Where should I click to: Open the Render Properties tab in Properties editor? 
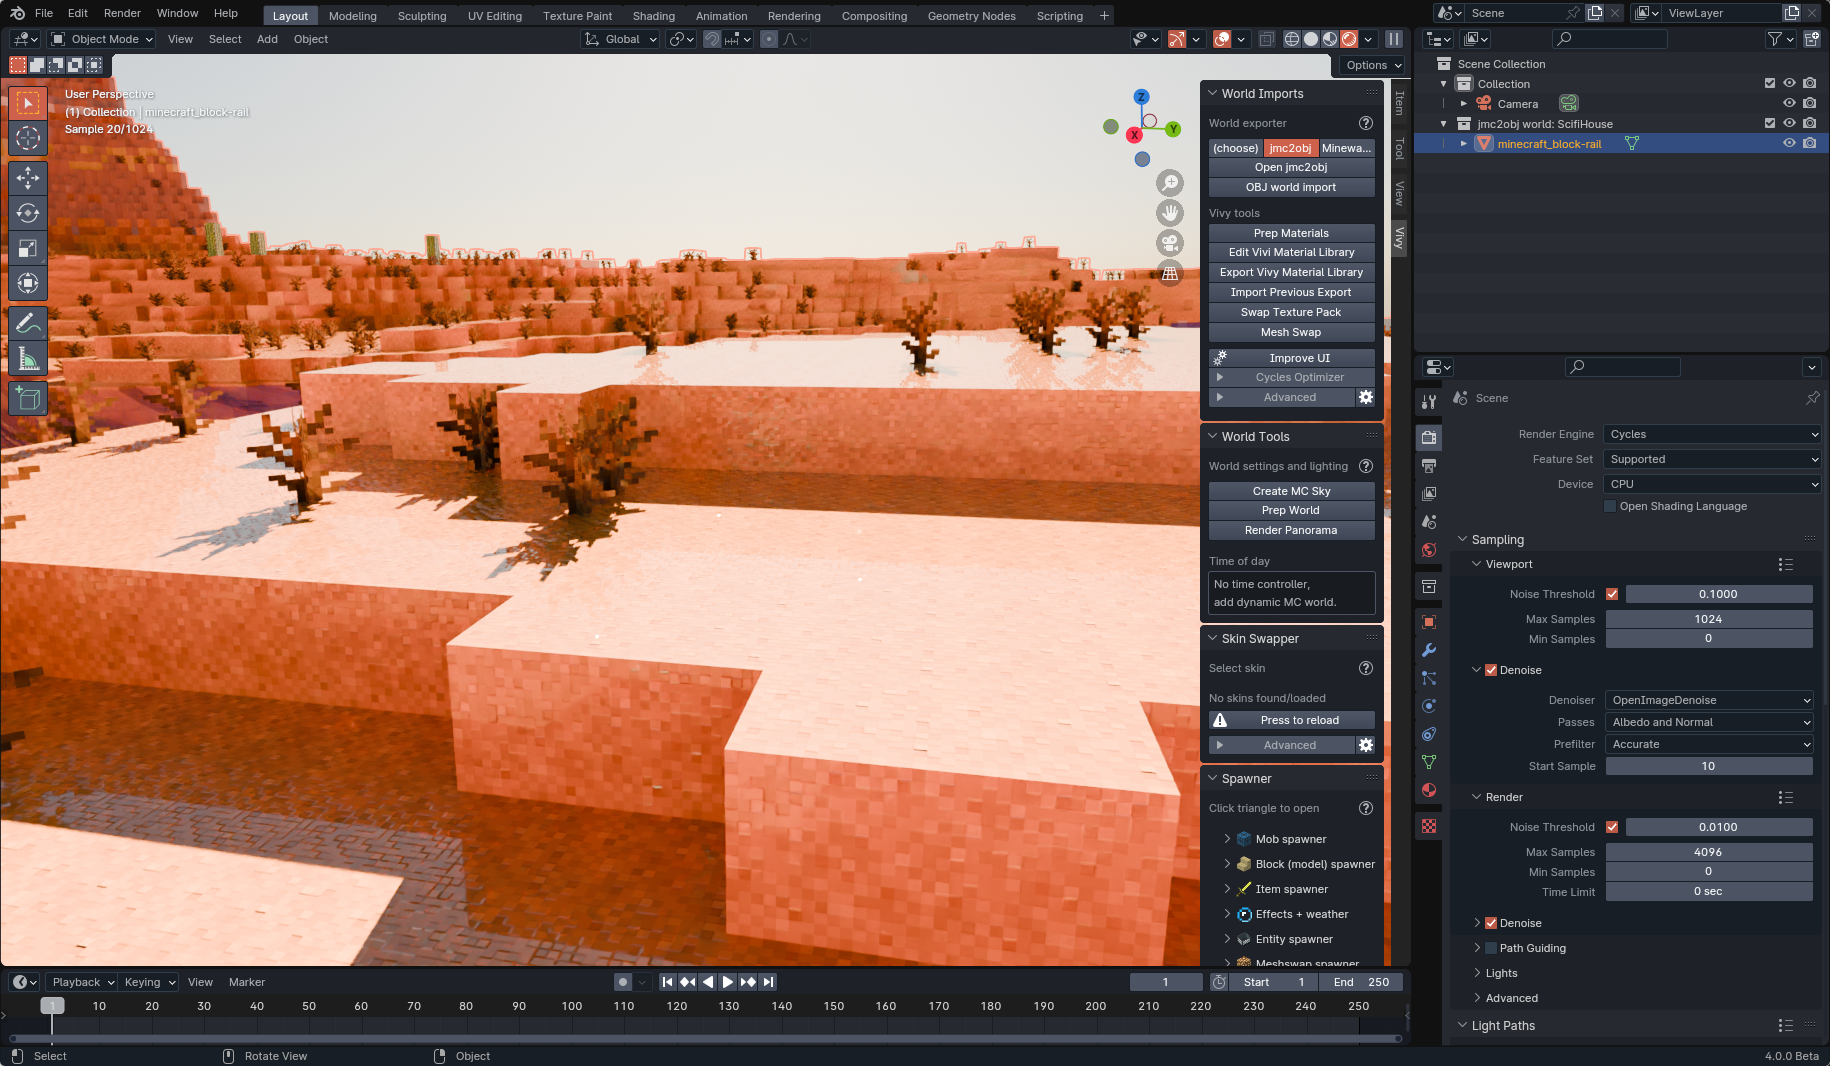tap(1429, 437)
